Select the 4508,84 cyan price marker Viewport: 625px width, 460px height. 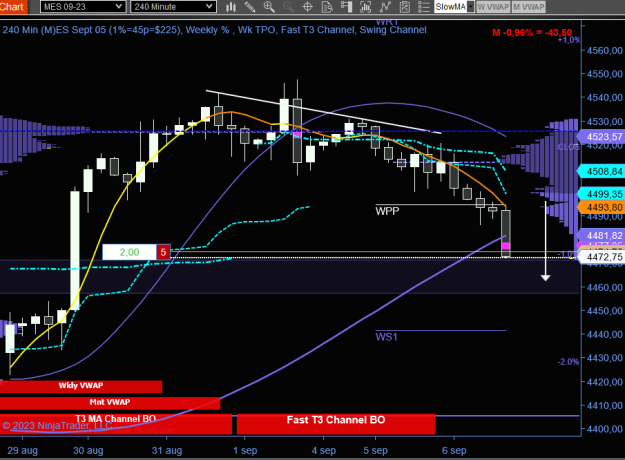pyautogui.click(x=601, y=171)
